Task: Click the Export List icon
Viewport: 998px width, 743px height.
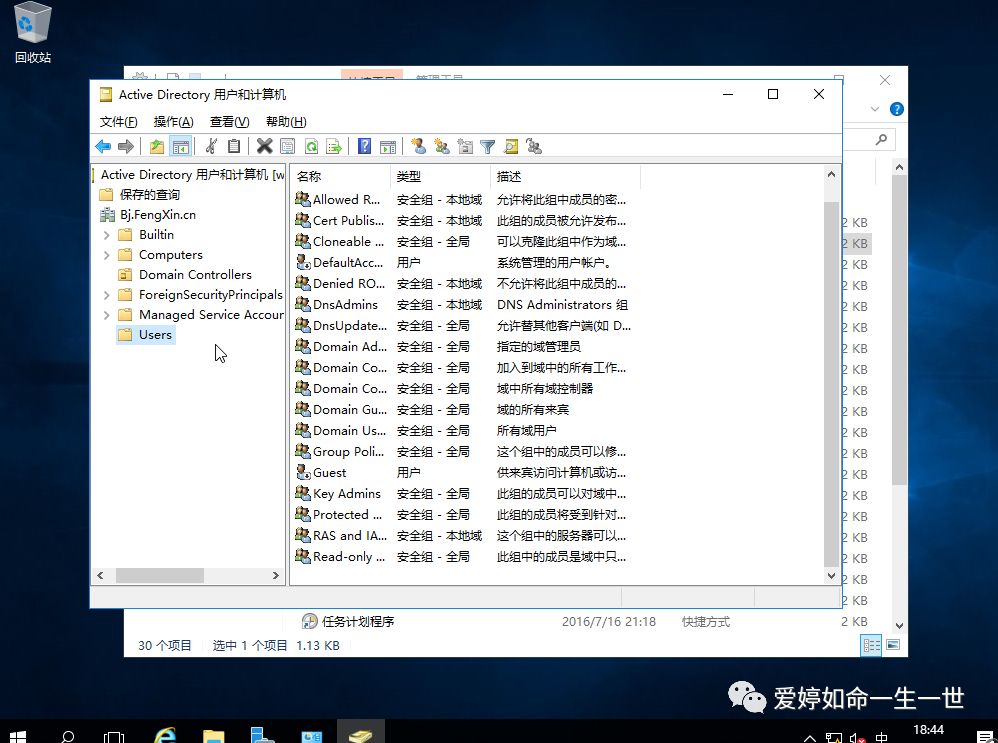Action: [x=334, y=146]
